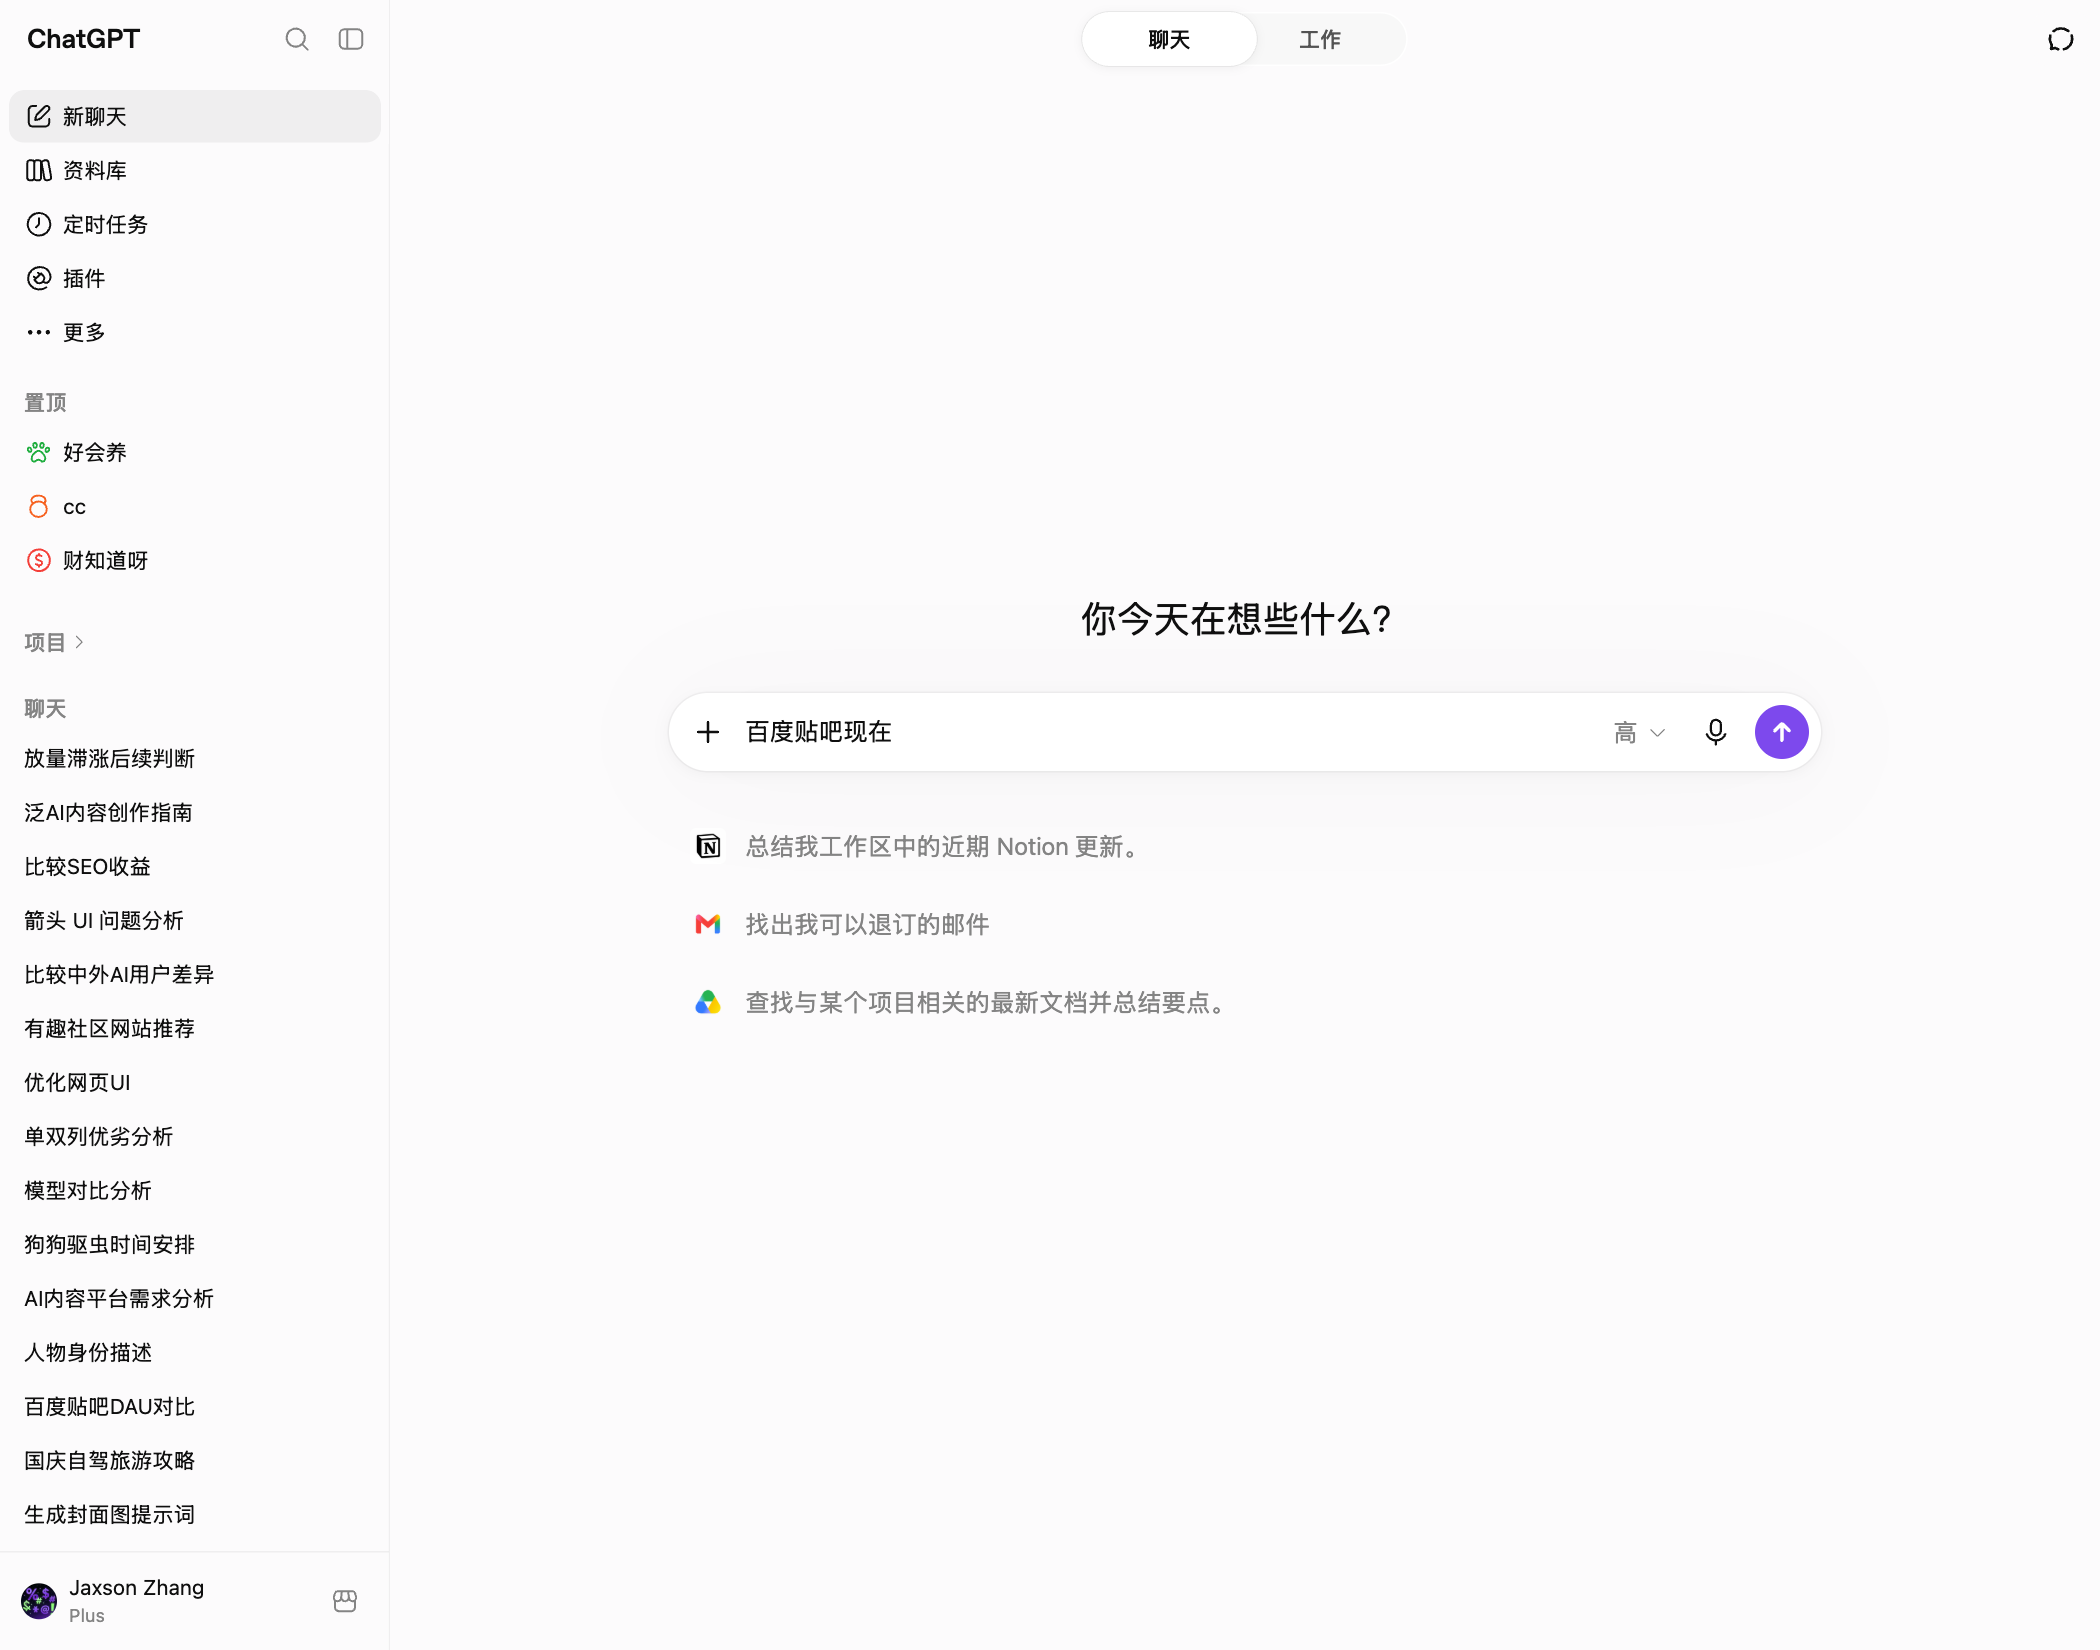Screen dimensions: 2100x1650
Task: Open chat 优化网页UI
Action: [x=195, y=1082]
